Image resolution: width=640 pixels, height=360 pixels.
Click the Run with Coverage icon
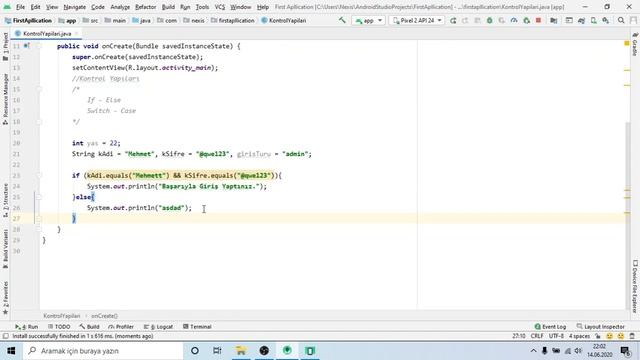[x=502, y=20]
